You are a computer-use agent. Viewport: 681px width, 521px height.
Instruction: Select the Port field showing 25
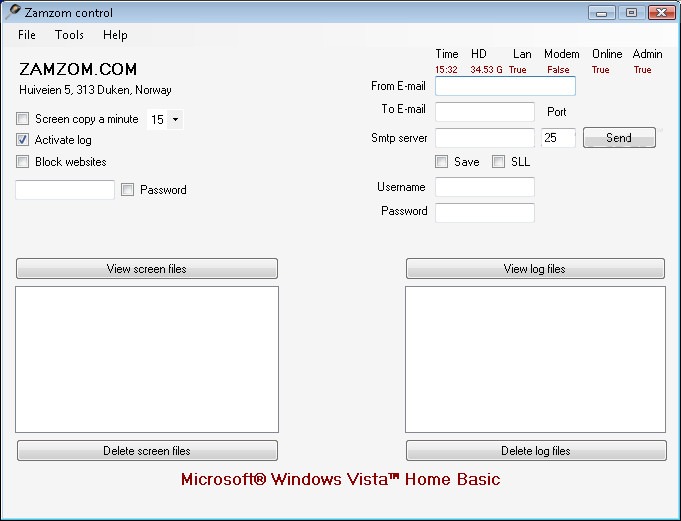pyautogui.click(x=558, y=138)
